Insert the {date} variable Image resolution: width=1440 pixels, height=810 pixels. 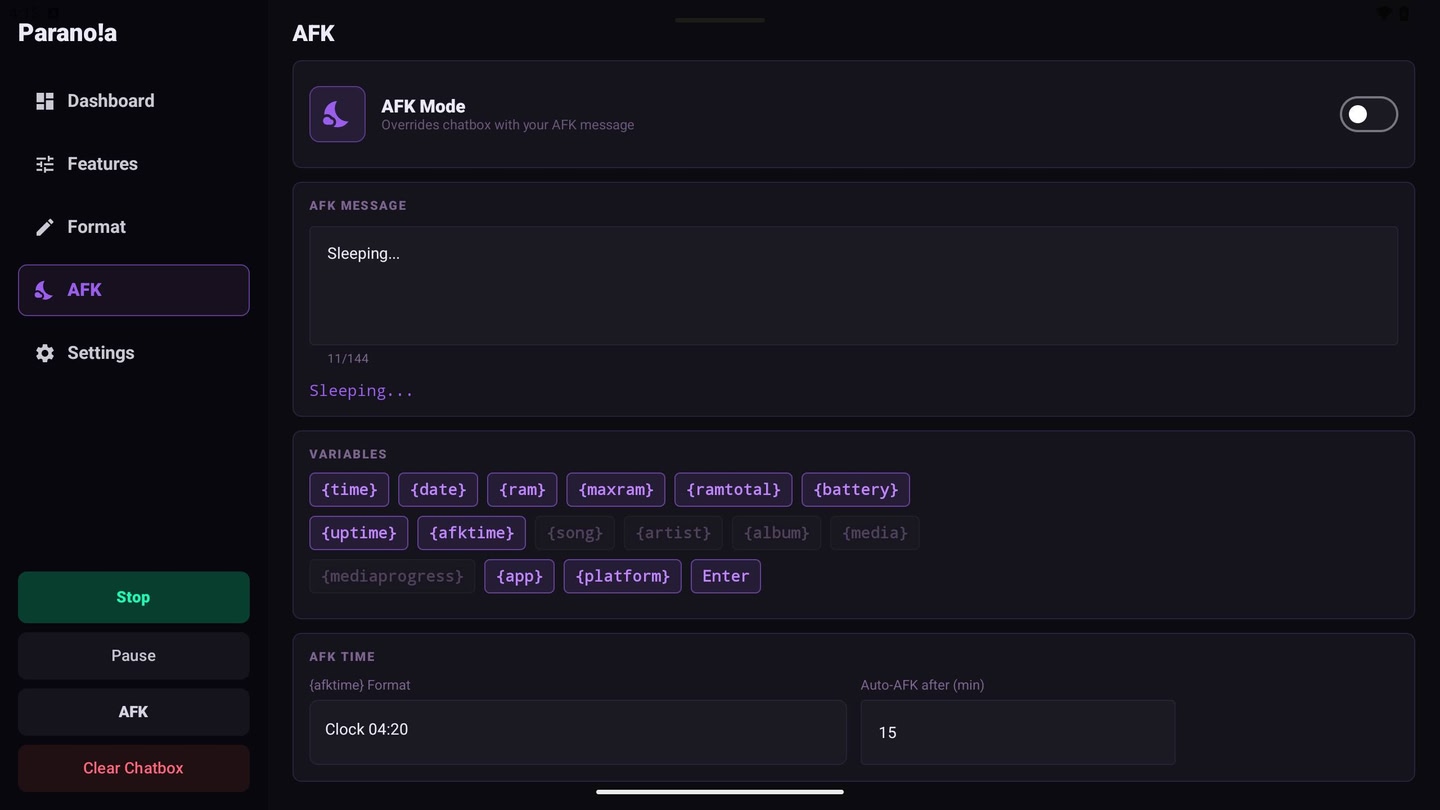[x=438, y=489]
